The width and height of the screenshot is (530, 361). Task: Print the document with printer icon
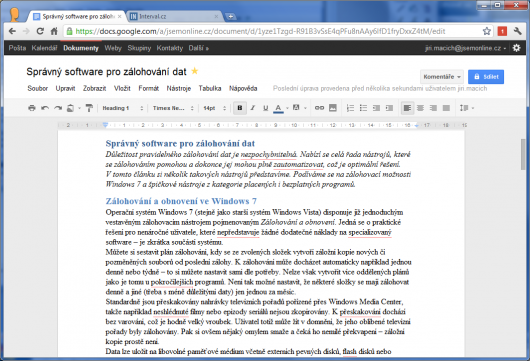tap(32, 108)
